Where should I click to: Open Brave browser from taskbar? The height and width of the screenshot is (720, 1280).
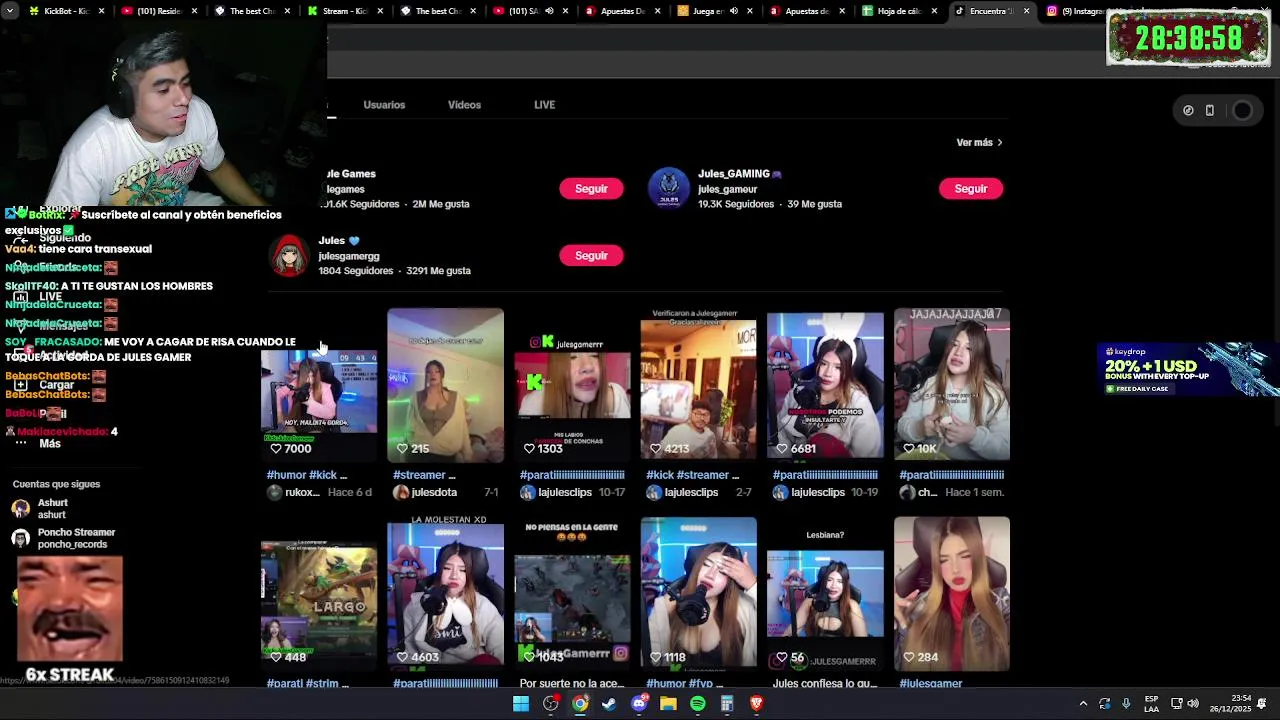756,704
